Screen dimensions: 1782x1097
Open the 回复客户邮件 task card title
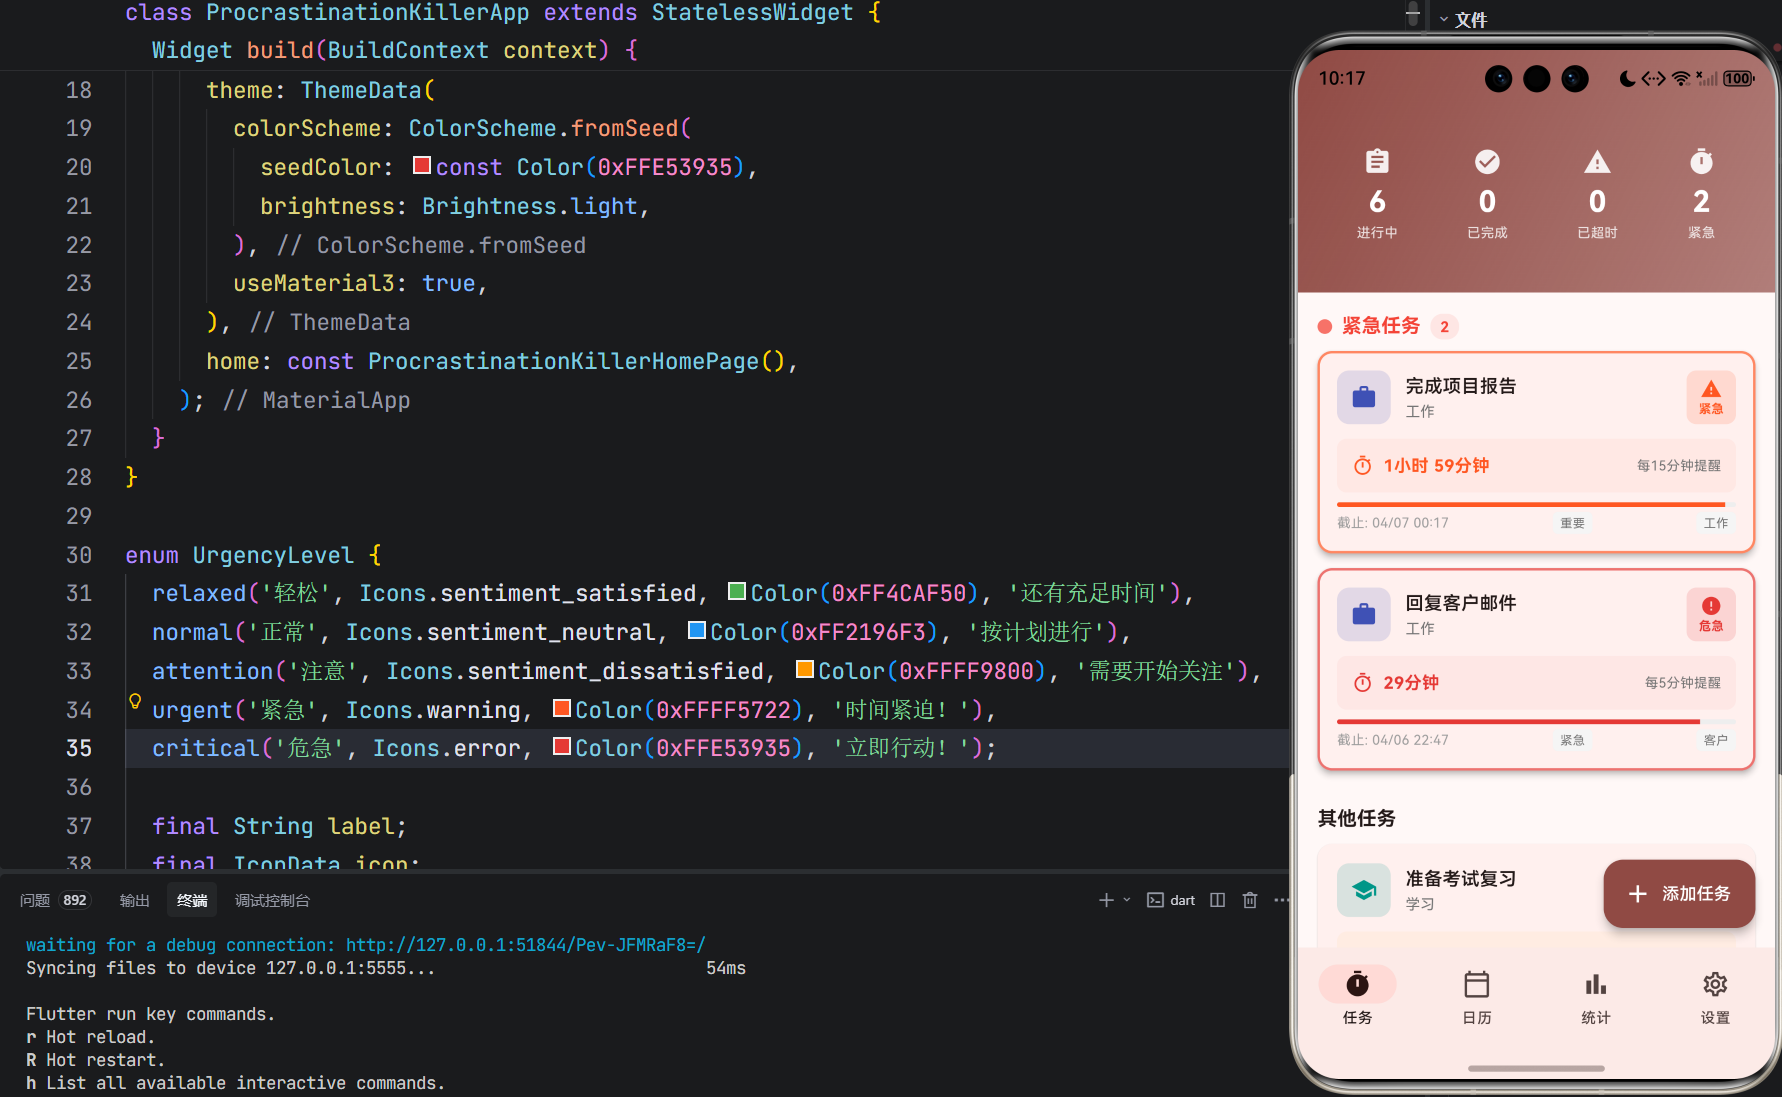coord(1461,603)
